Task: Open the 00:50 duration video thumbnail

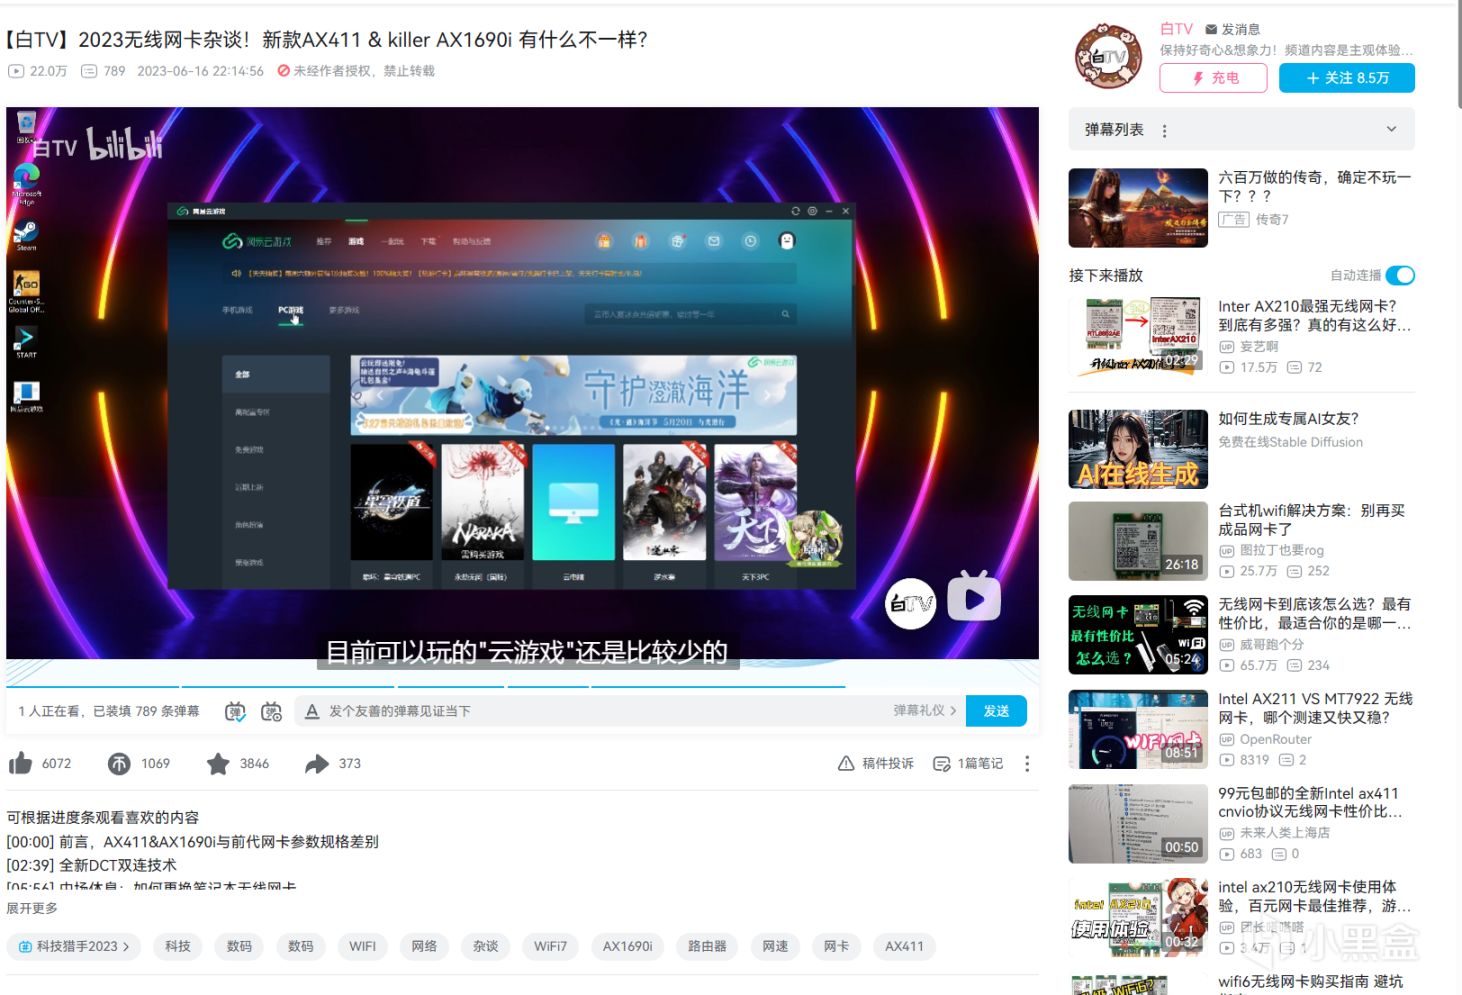Action: click(x=1138, y=824)
